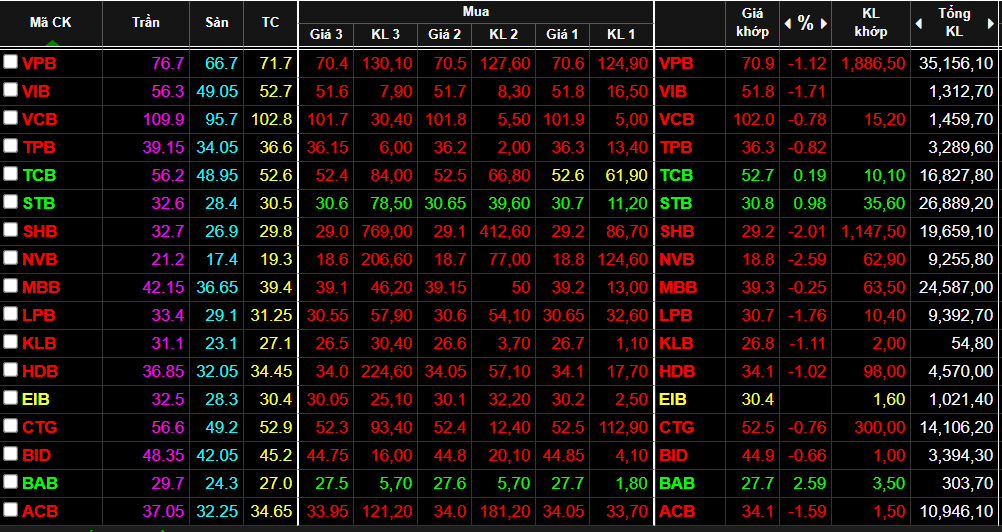1002x532 pixels.
Task: Mark the EIB stock checkbox
Action: coord(10,398)
